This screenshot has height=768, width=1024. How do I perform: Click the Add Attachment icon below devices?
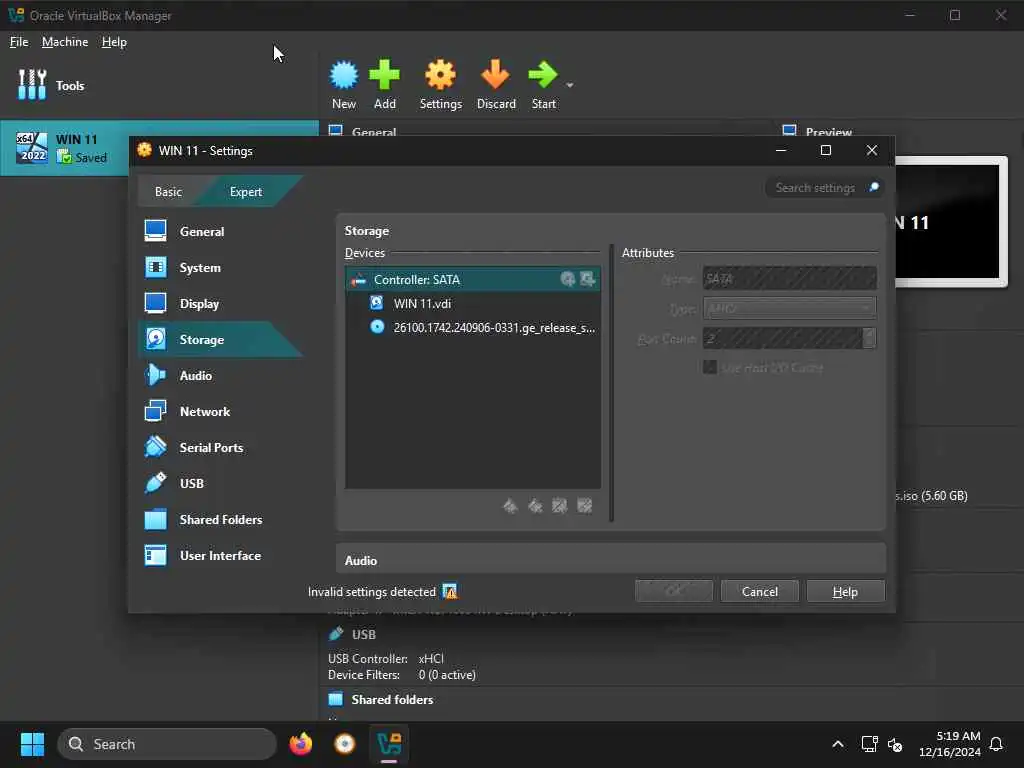(560, 505)
